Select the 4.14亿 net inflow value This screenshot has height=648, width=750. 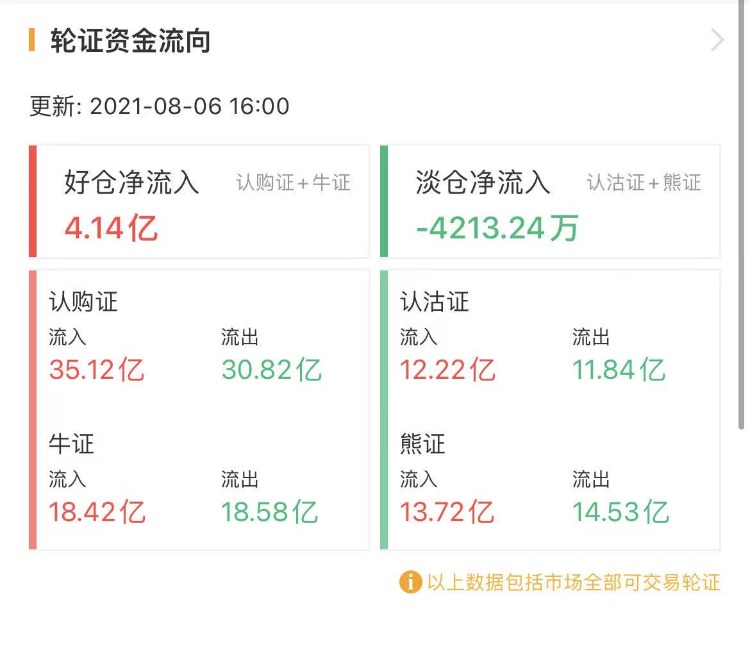(x=111, y=228)
